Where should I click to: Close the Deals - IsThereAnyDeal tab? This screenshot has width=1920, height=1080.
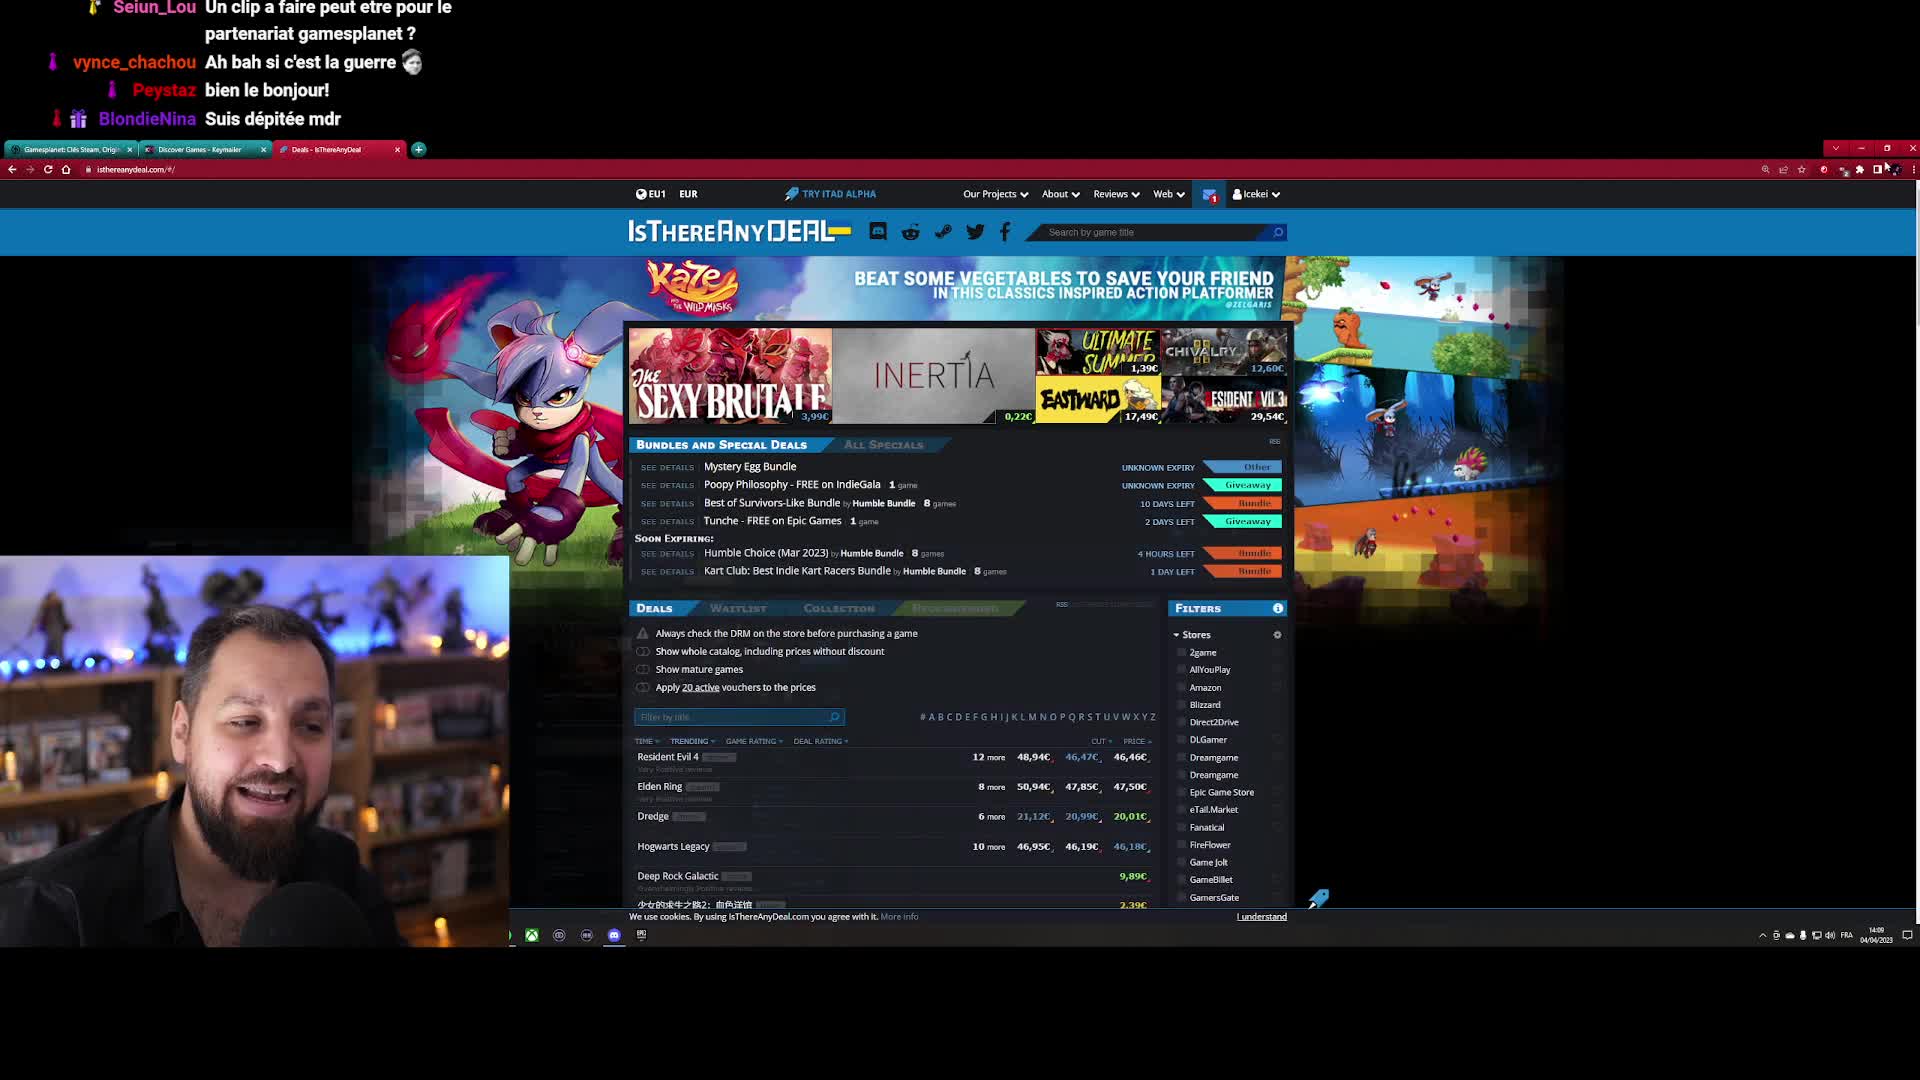point(397,149)
